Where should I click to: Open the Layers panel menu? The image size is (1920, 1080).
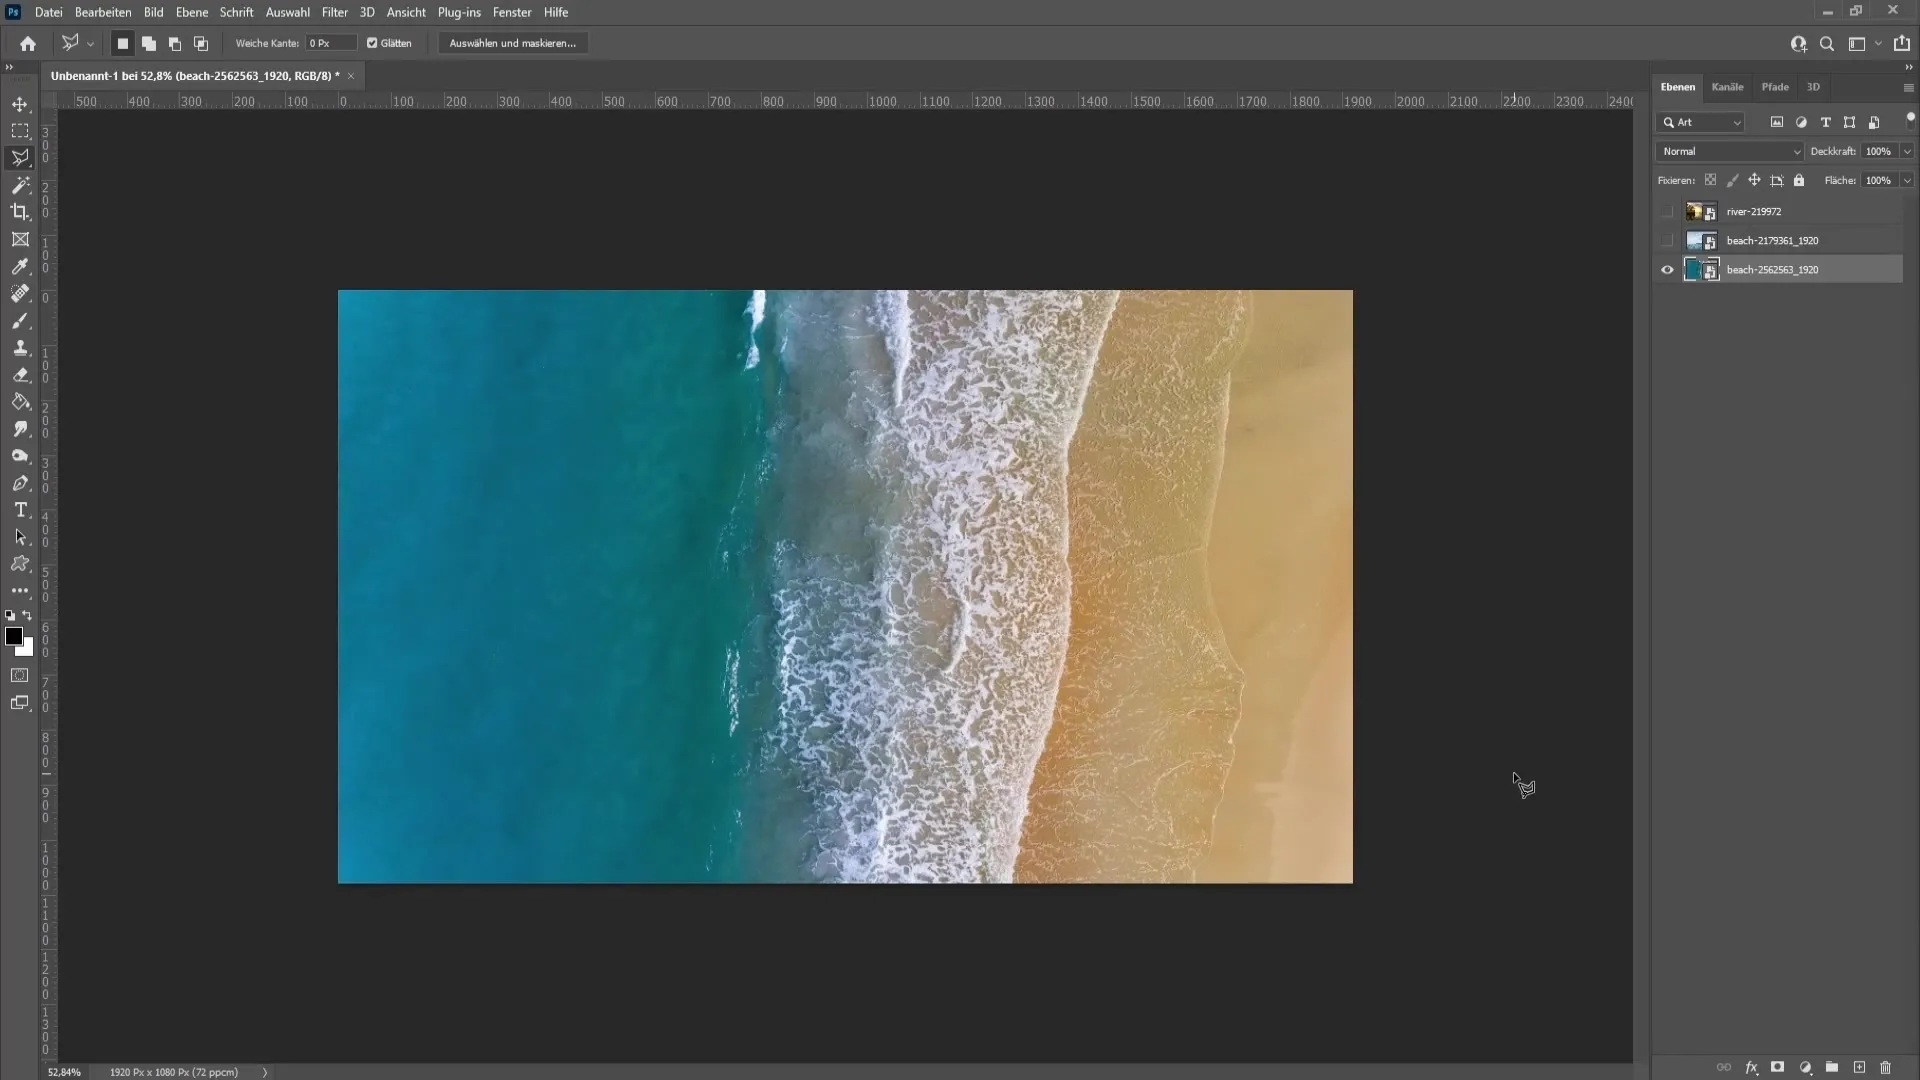point(1908,88)
